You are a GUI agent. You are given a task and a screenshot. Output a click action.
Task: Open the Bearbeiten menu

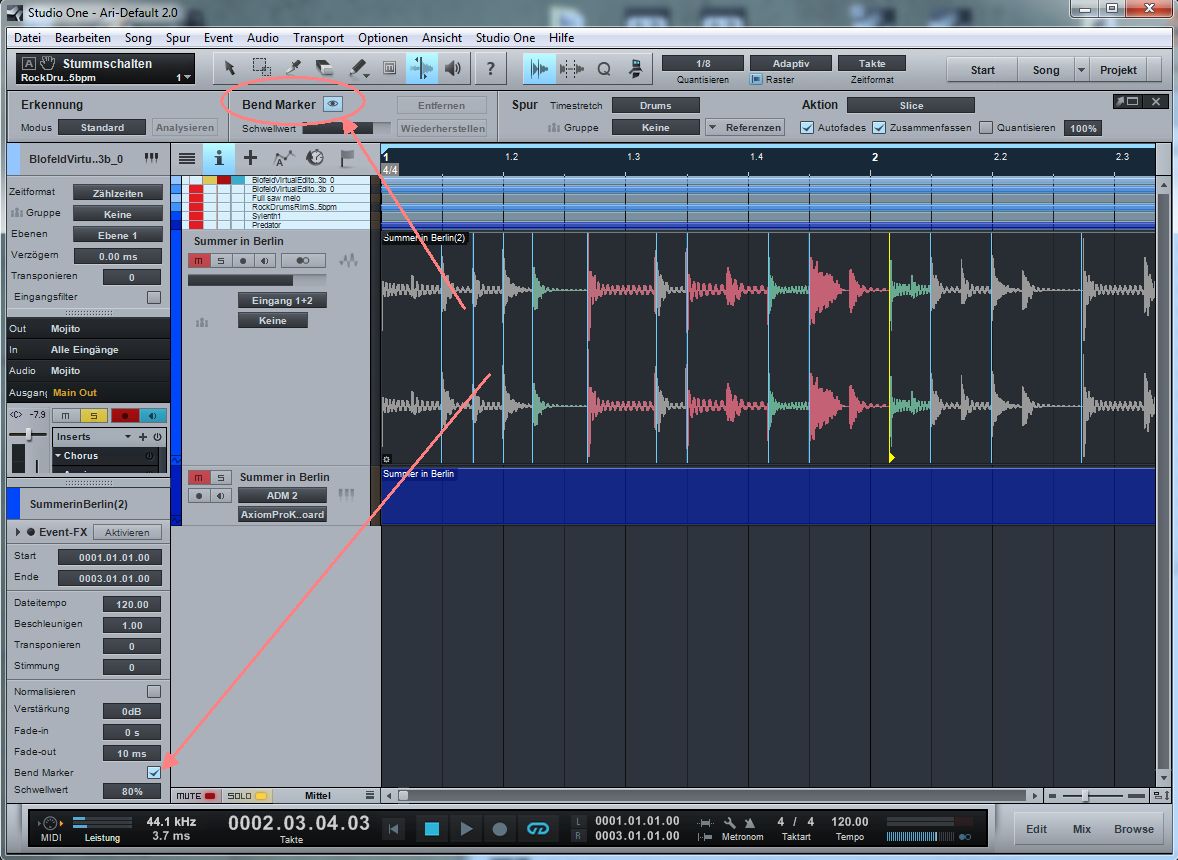83,38
